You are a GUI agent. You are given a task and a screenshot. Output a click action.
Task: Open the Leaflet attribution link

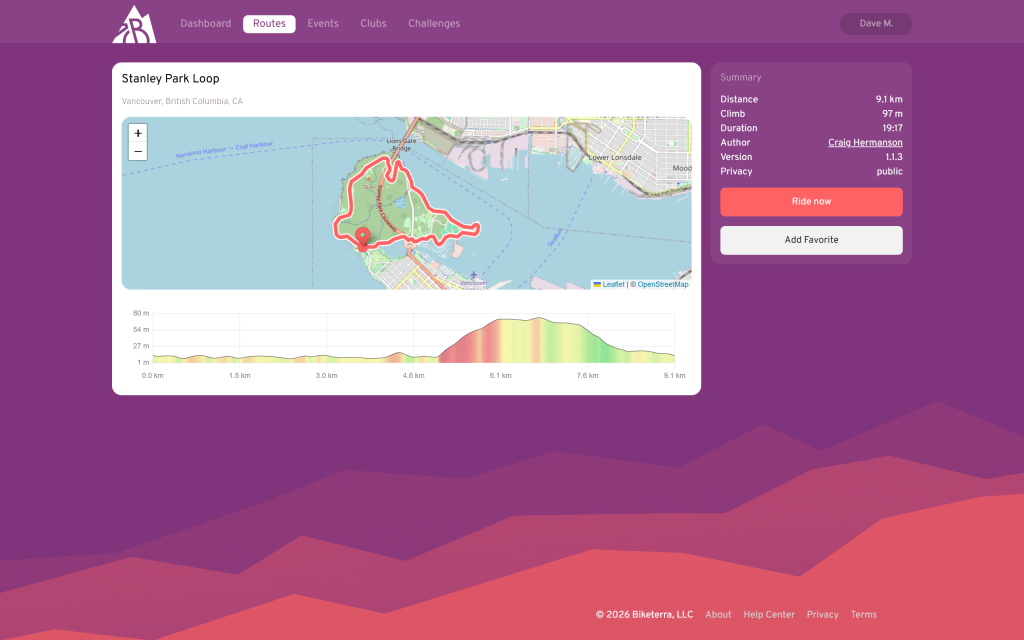(x=613, y=285)
